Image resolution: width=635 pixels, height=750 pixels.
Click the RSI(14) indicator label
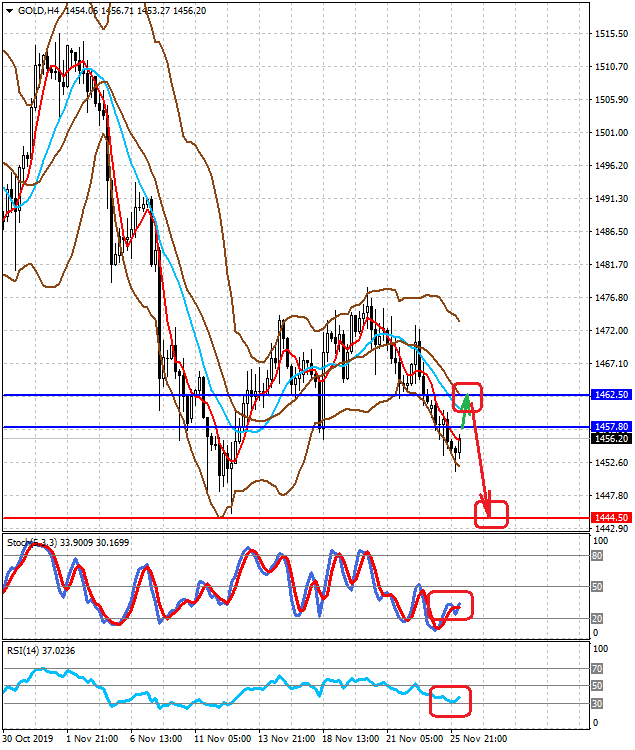[x=22, y=651]
